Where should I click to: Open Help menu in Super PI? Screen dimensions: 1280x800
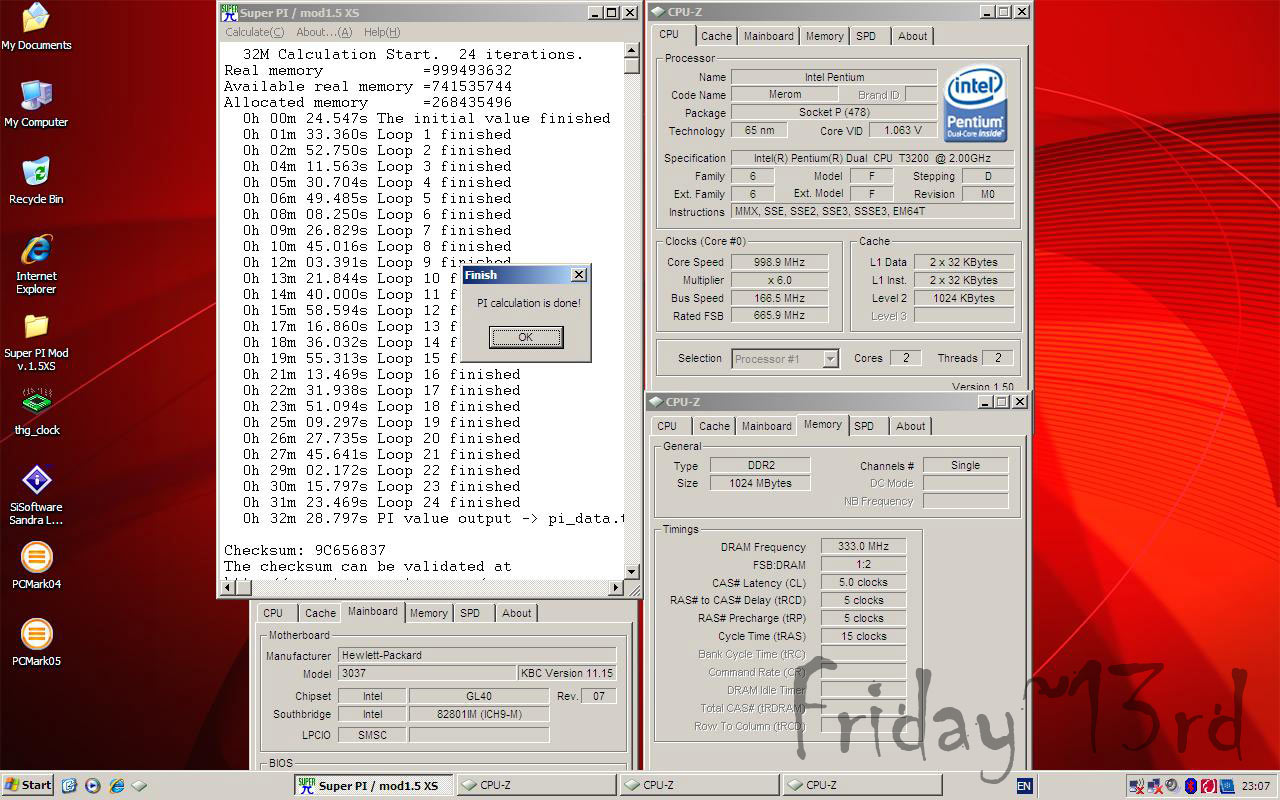click(382, 32)
